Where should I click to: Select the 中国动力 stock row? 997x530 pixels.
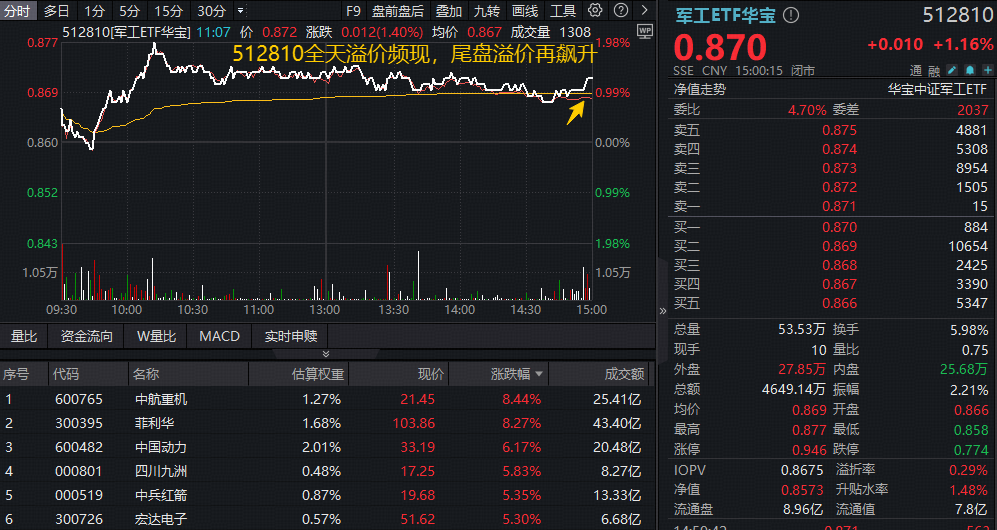click(x=327, y=447)
